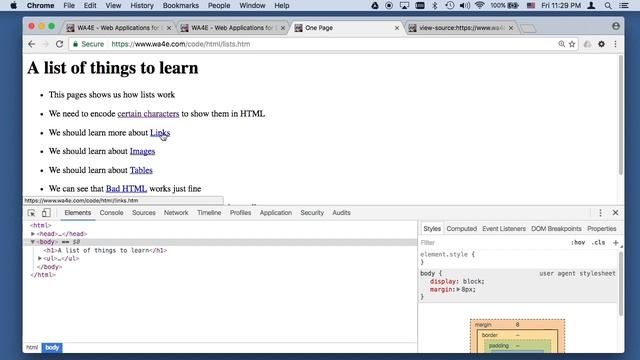Add a new style rule with plus icon
The height and width of the screenshot is (360, 640).
pyautogui.click(x=616, y=242)
